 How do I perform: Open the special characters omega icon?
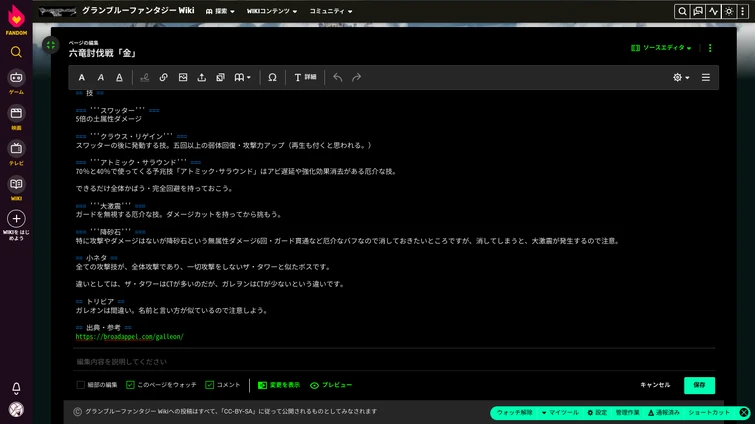pyautogui.click(x=273, y=77)
